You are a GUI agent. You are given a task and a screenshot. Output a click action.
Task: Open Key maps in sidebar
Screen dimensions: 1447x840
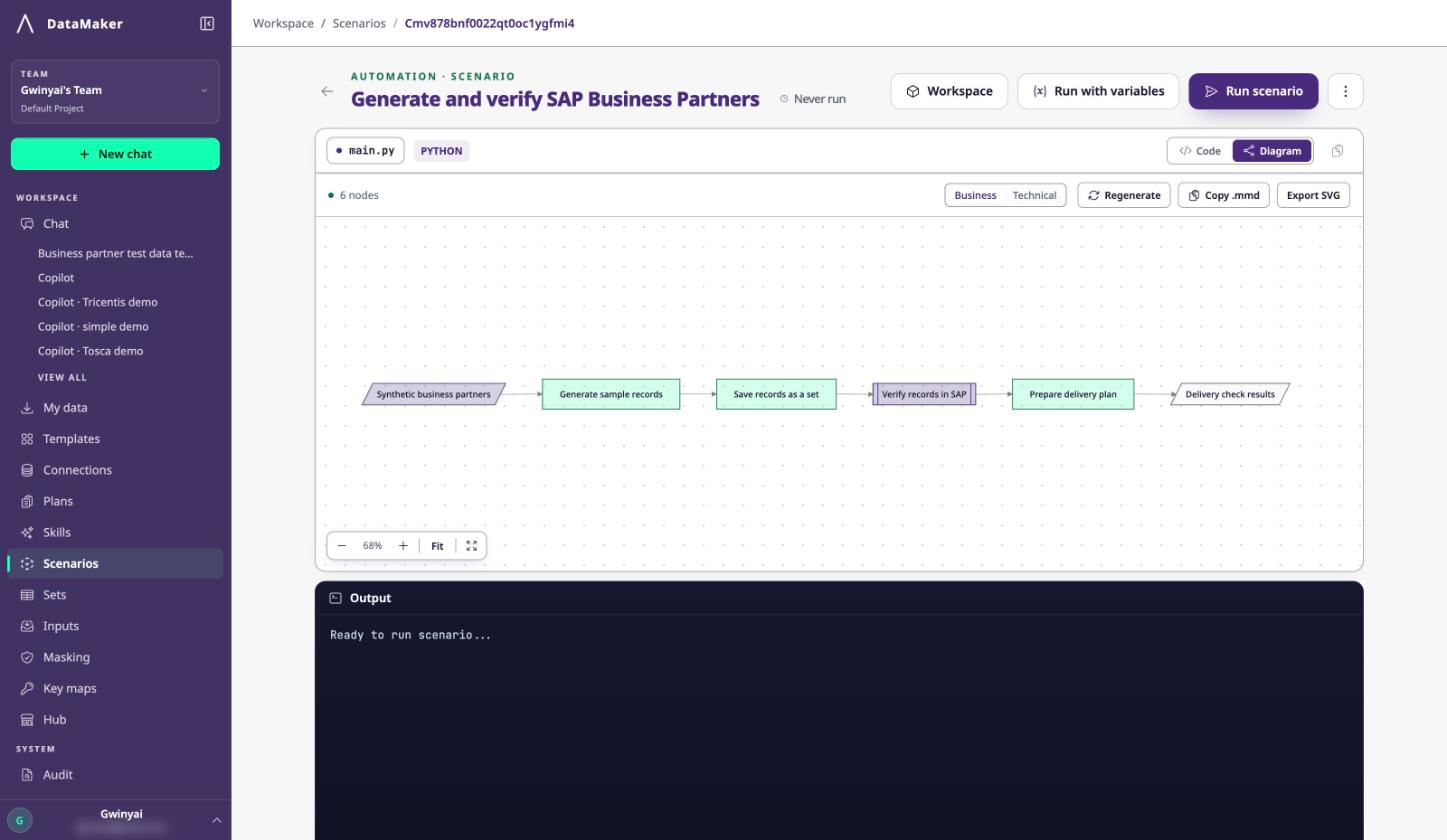click(x=115, y=688)
